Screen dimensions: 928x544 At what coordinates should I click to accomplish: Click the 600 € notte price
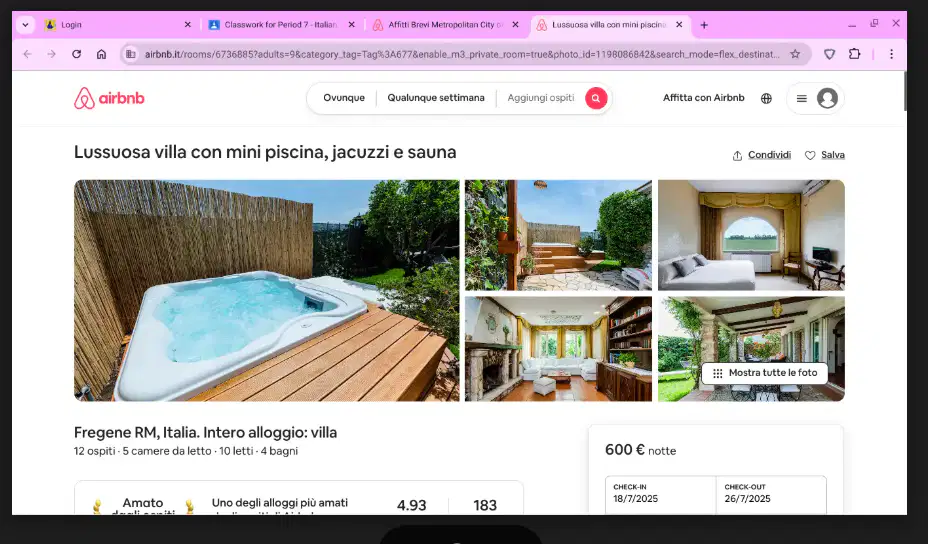point(640,450)
